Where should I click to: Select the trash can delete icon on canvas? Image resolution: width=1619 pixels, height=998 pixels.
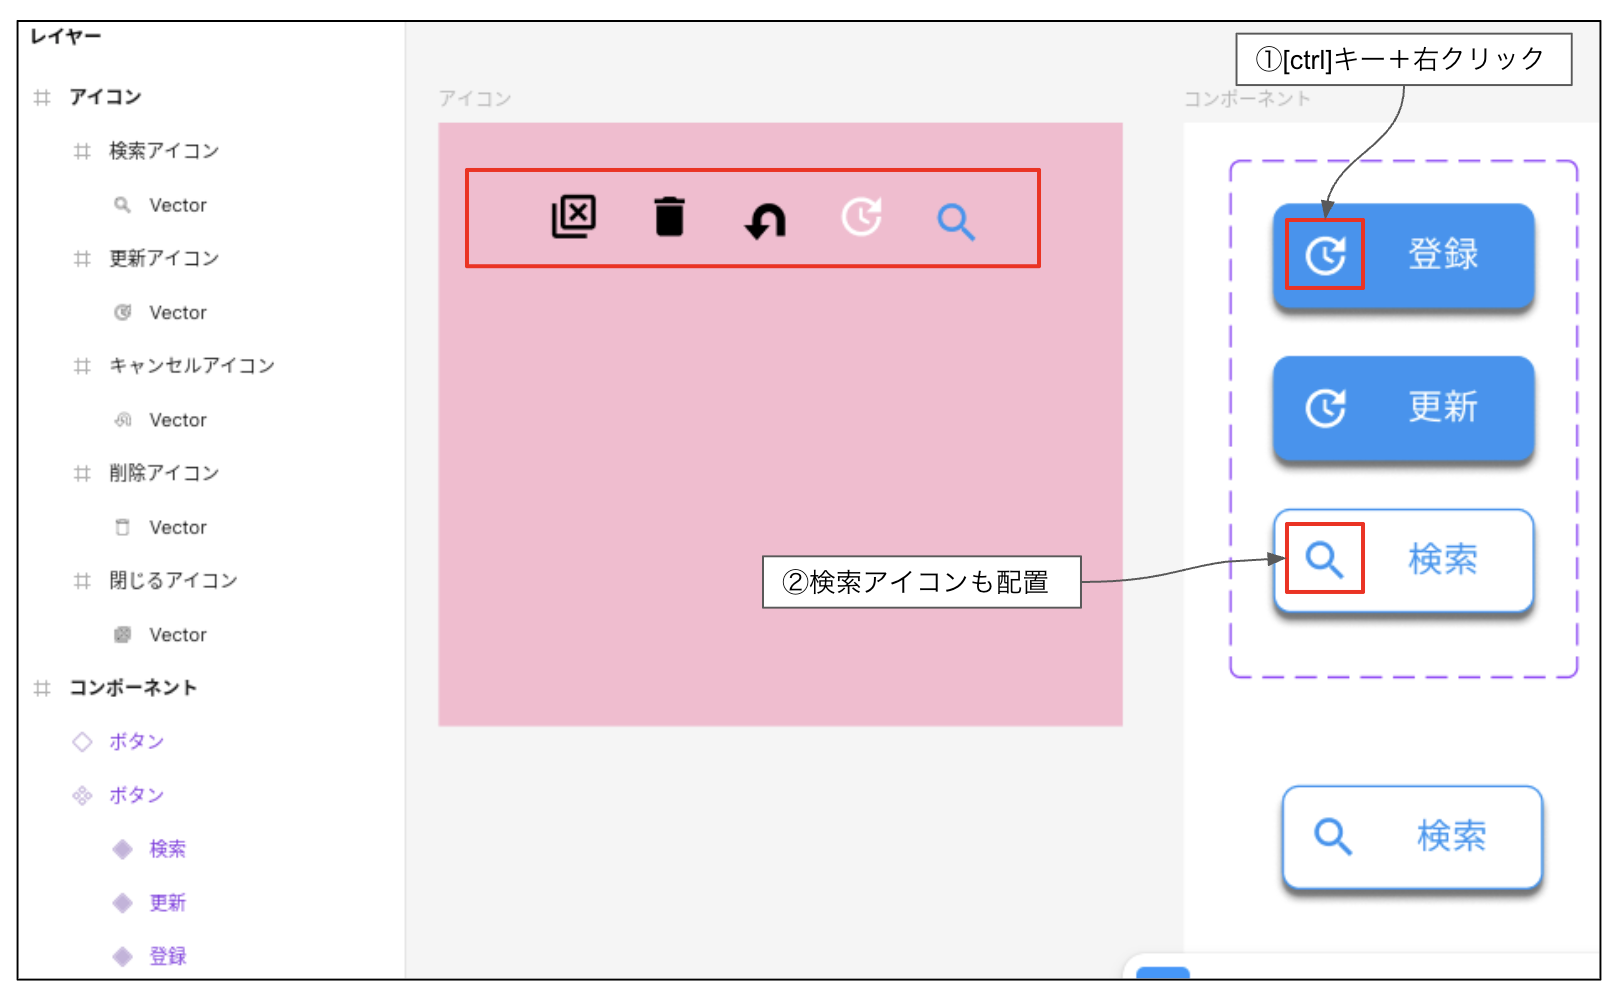coord(670,217)
